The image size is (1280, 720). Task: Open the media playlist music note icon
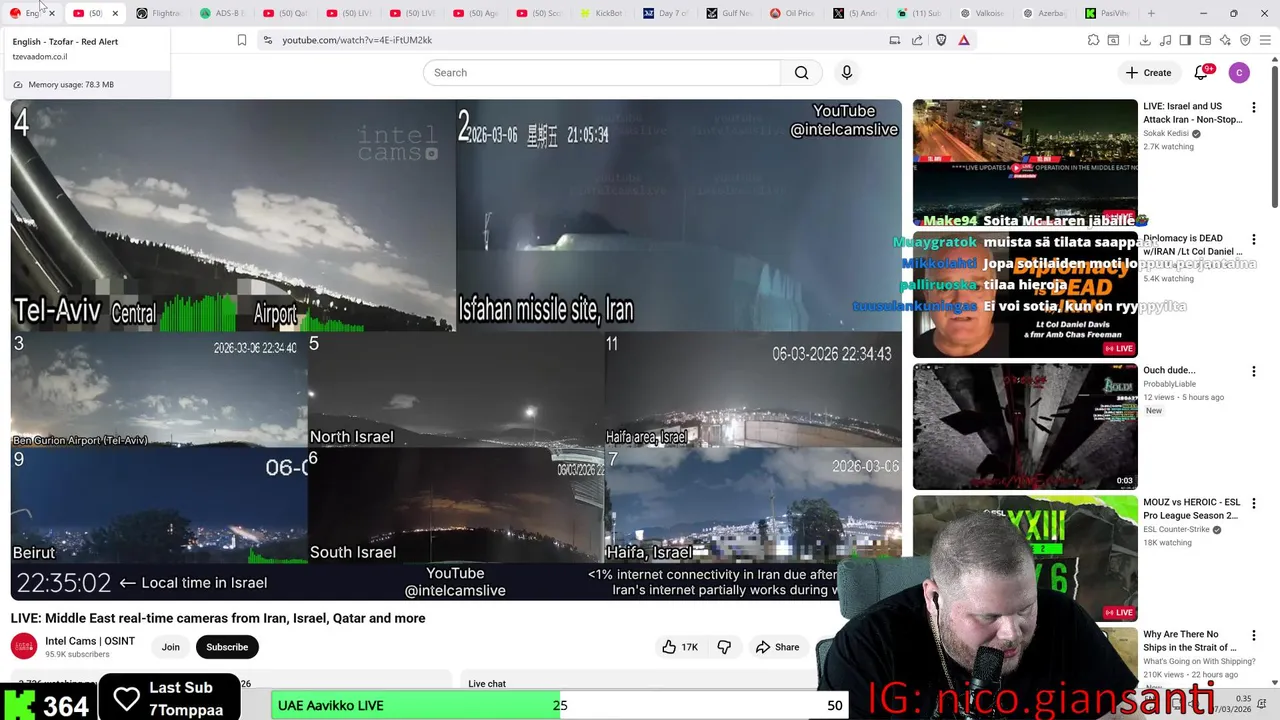coord(1166,40)
